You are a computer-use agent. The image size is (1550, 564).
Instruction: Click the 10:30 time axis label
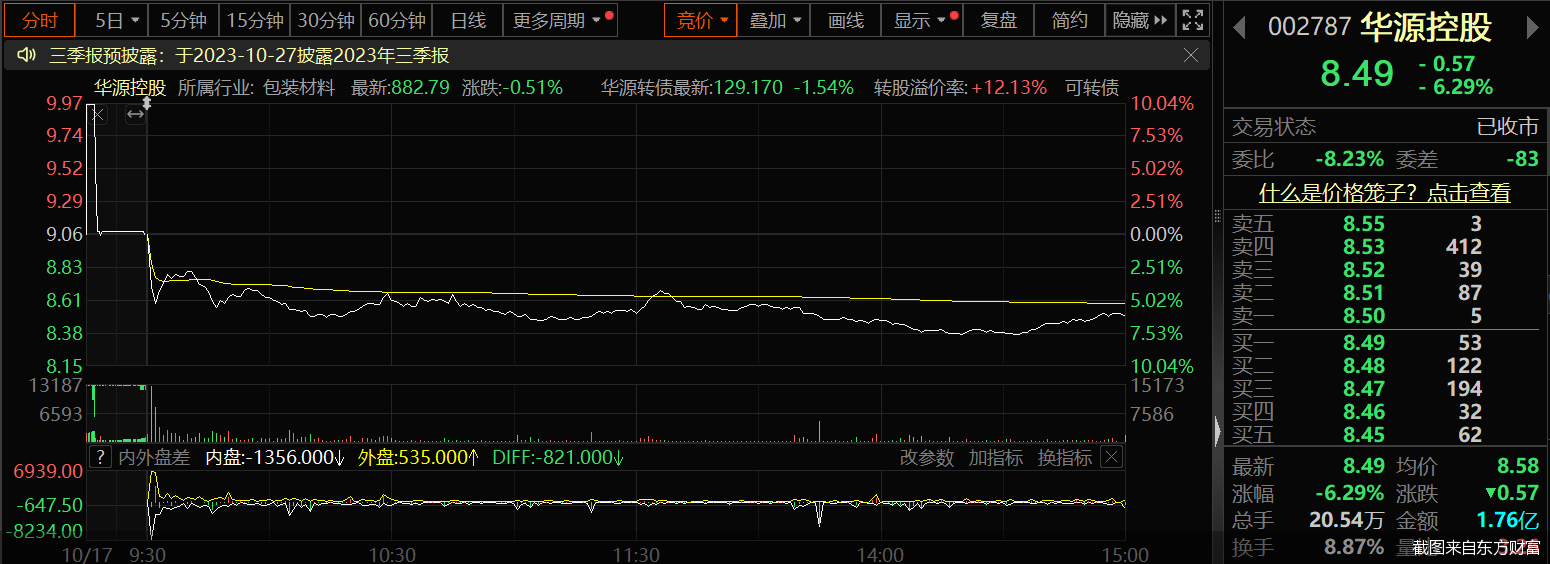(x=392, y=554)
